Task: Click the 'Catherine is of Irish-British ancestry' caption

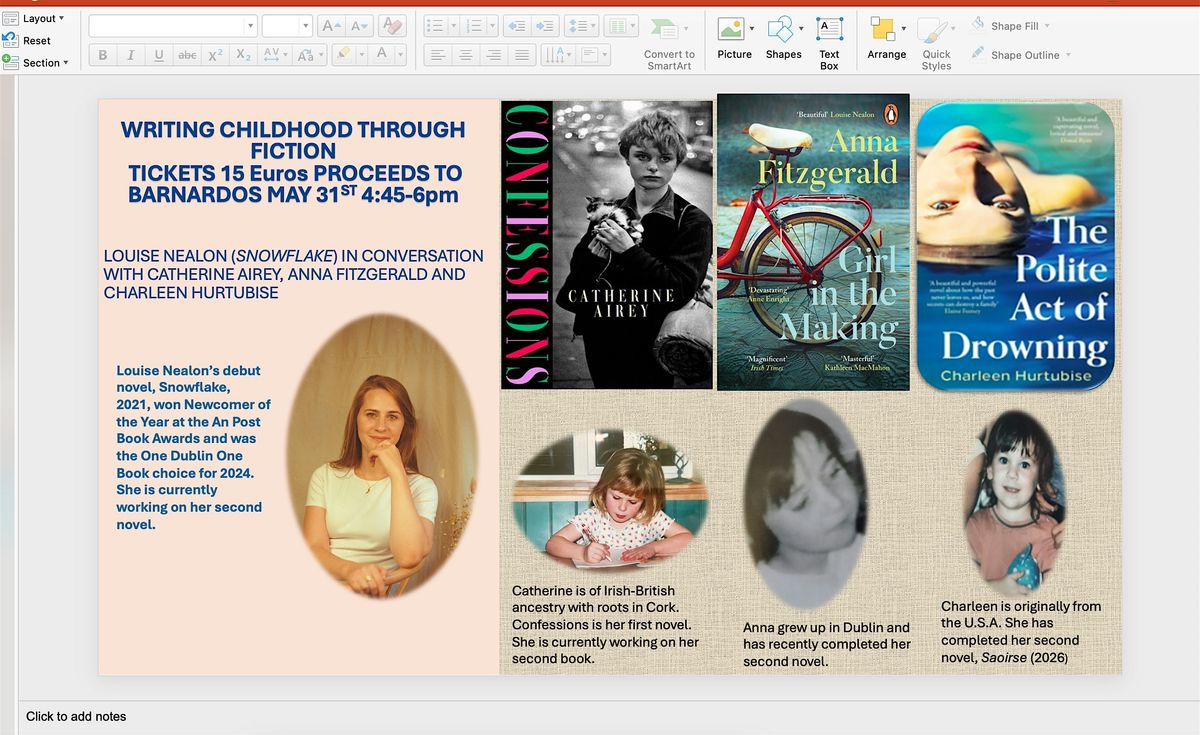Action: (605, 625)
